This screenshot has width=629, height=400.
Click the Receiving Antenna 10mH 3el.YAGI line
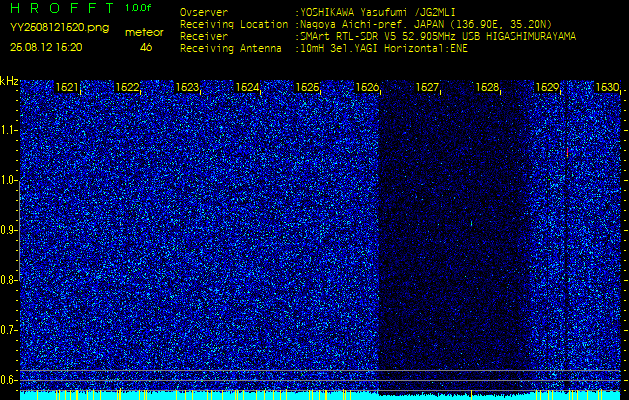tap(383, 49)
